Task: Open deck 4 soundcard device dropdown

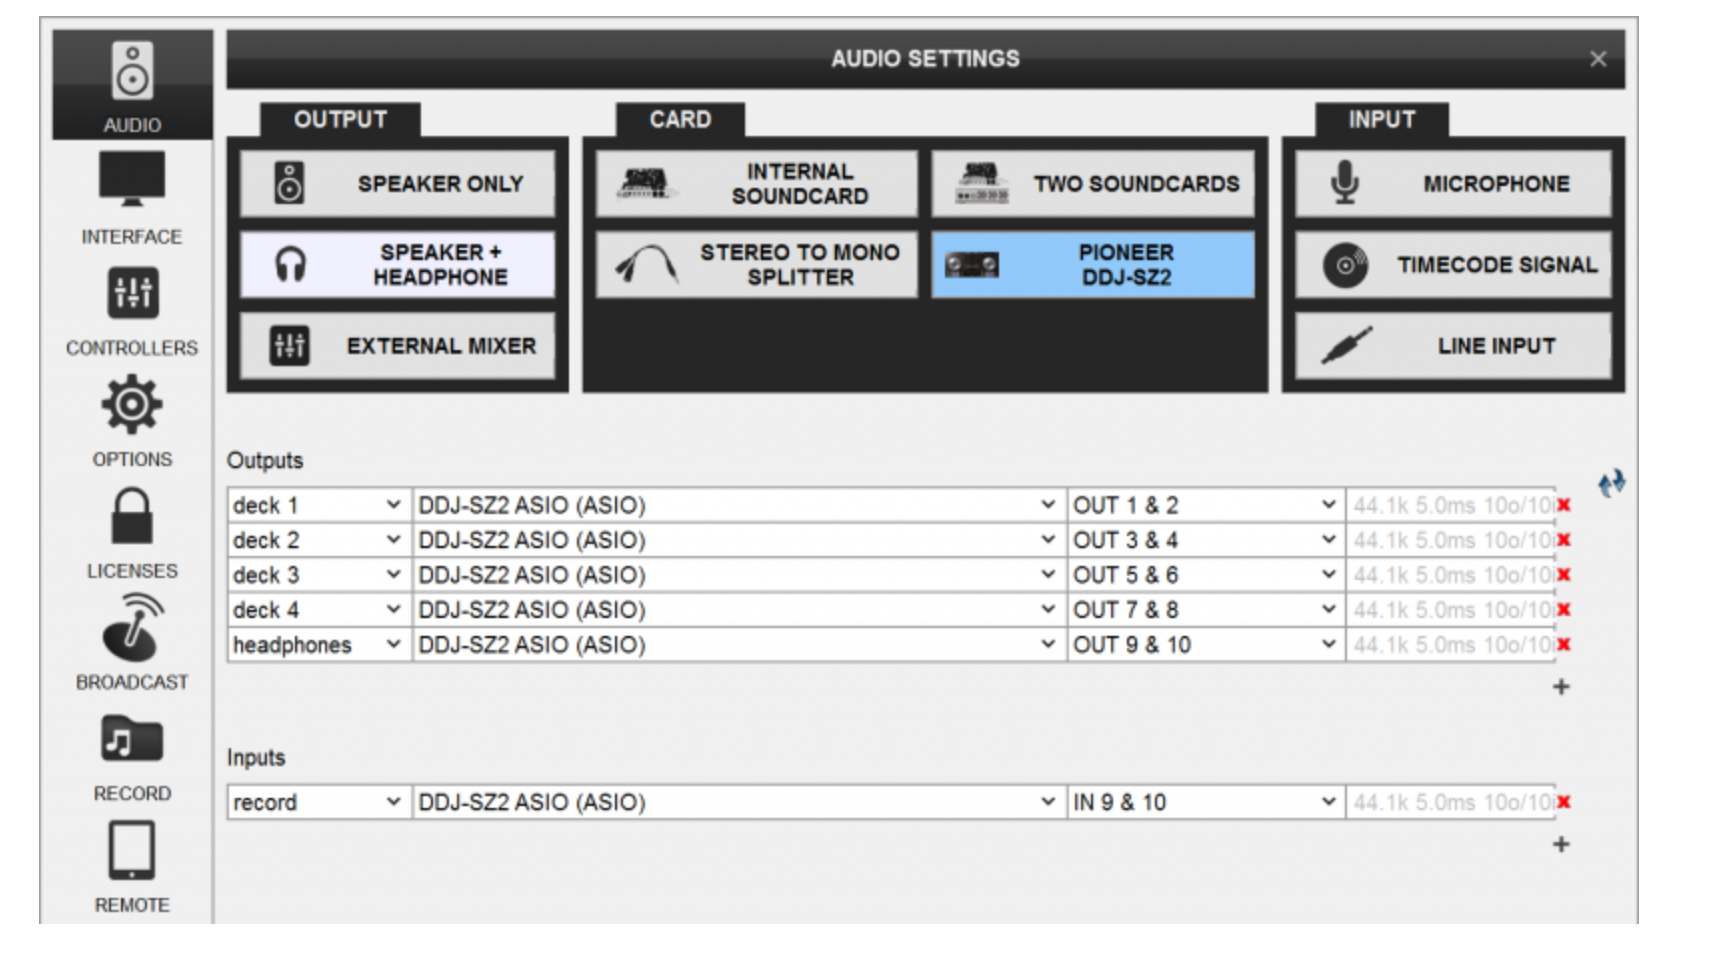Action: click(x=739, y=610)
